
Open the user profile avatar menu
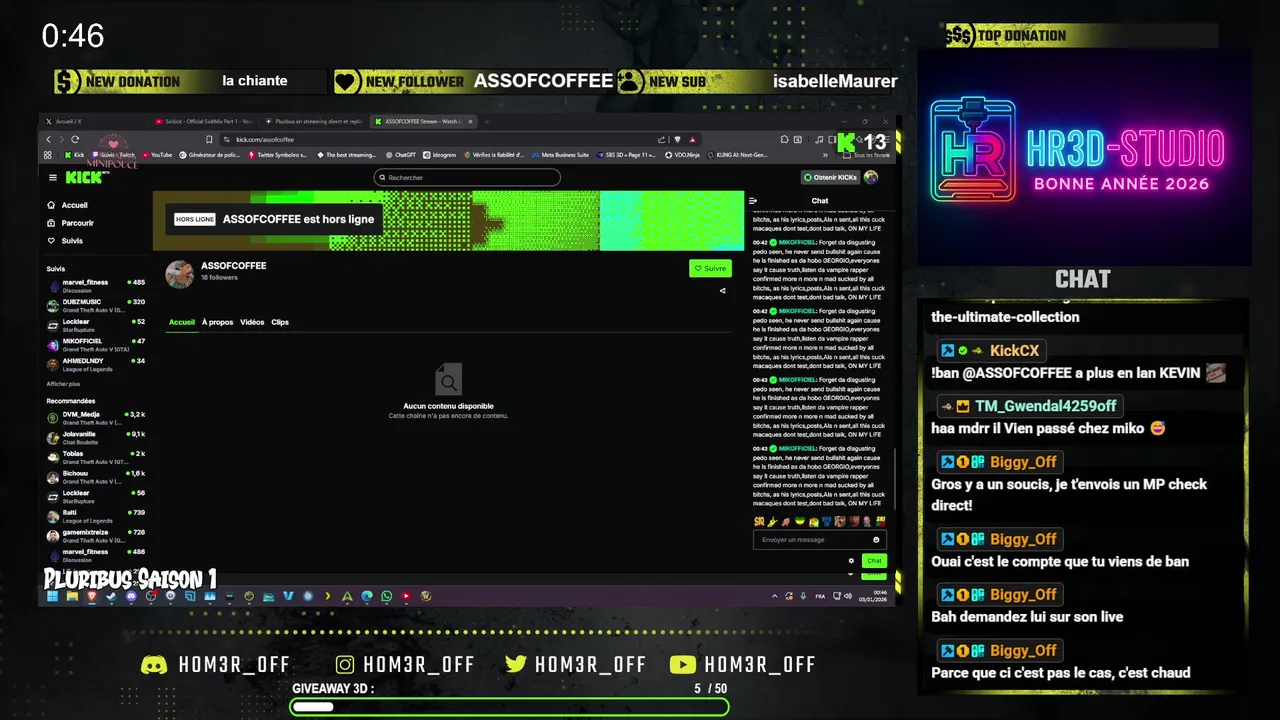coord(871,178)
